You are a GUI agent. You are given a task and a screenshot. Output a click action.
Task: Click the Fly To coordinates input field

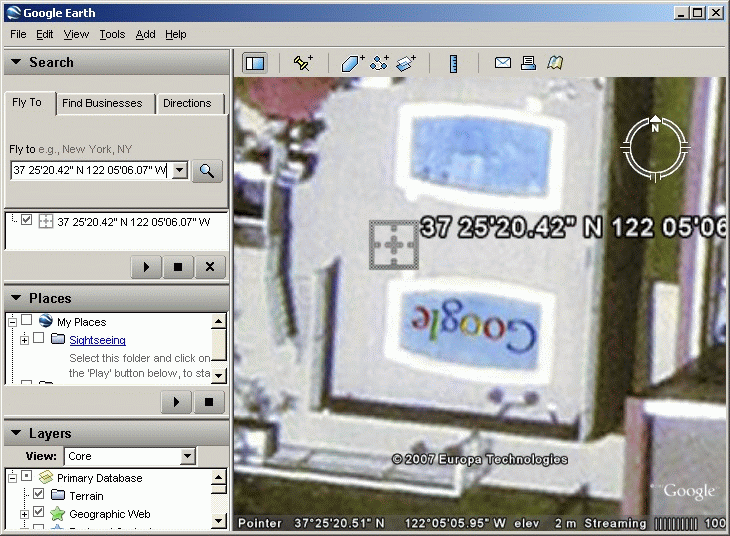tap(90, 170)
